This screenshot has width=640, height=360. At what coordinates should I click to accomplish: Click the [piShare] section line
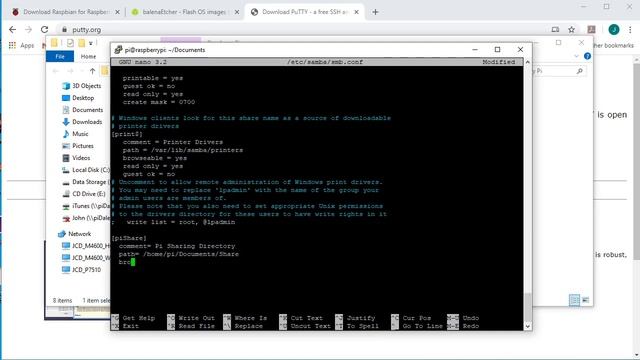(129, 238)
